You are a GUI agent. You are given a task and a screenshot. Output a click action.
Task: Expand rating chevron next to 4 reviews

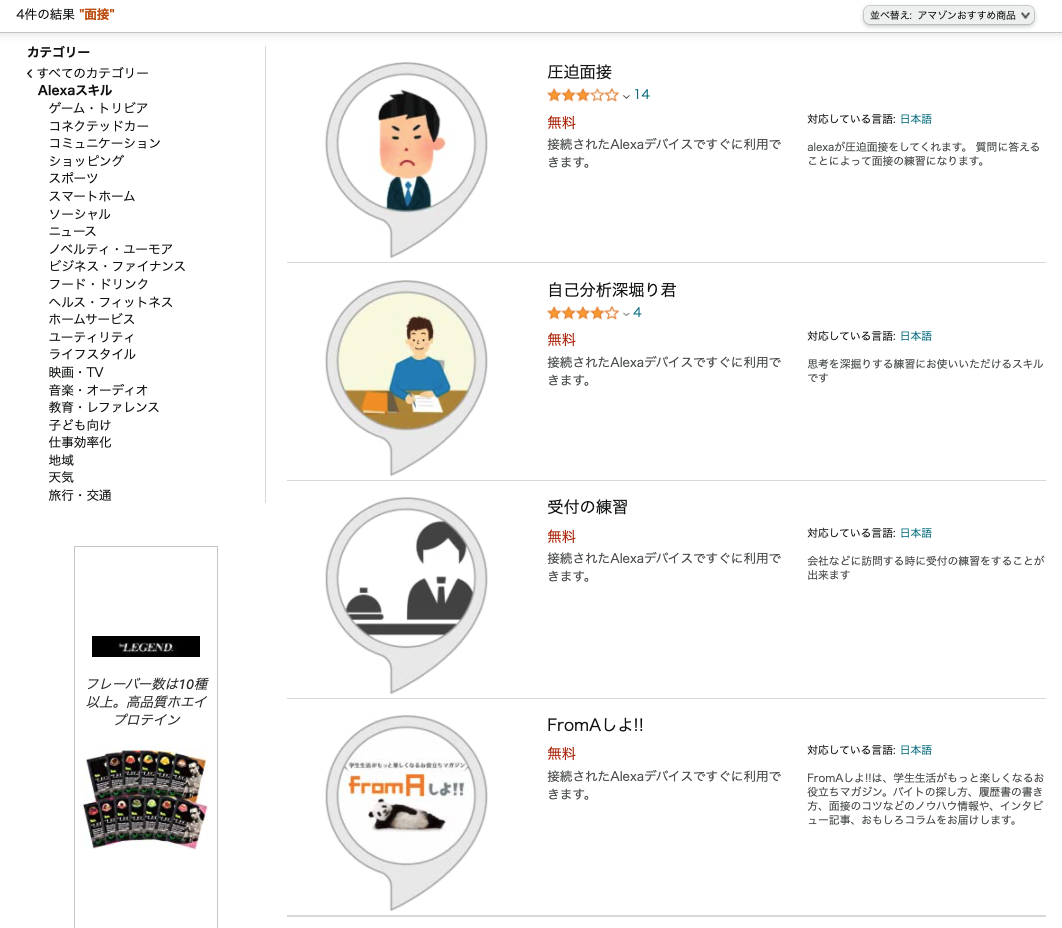coord(626,314)
